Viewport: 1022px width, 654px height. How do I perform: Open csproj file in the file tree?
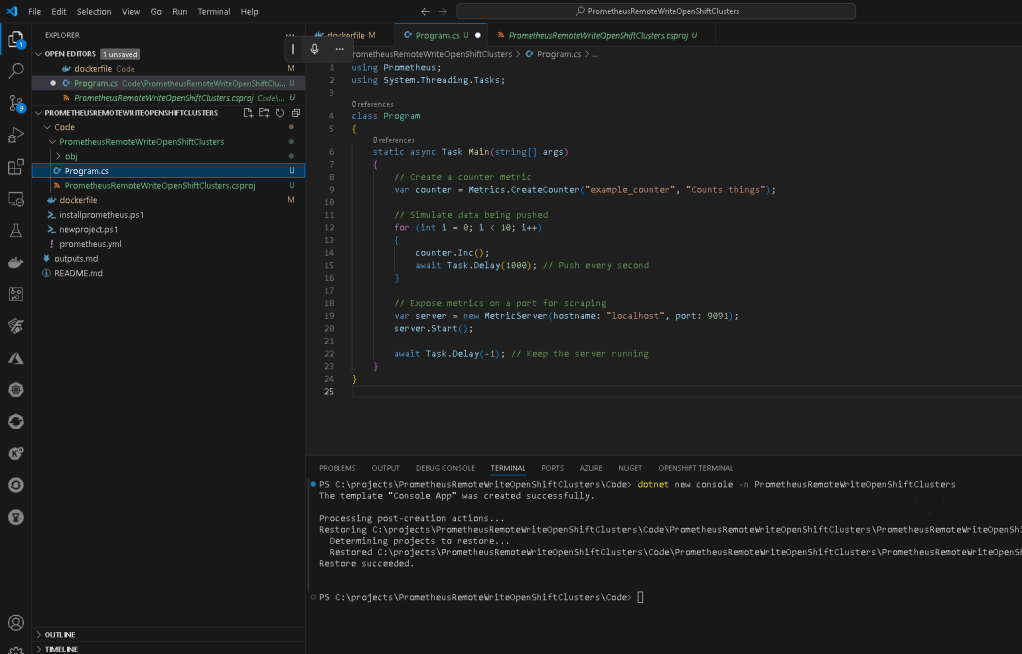168,186
